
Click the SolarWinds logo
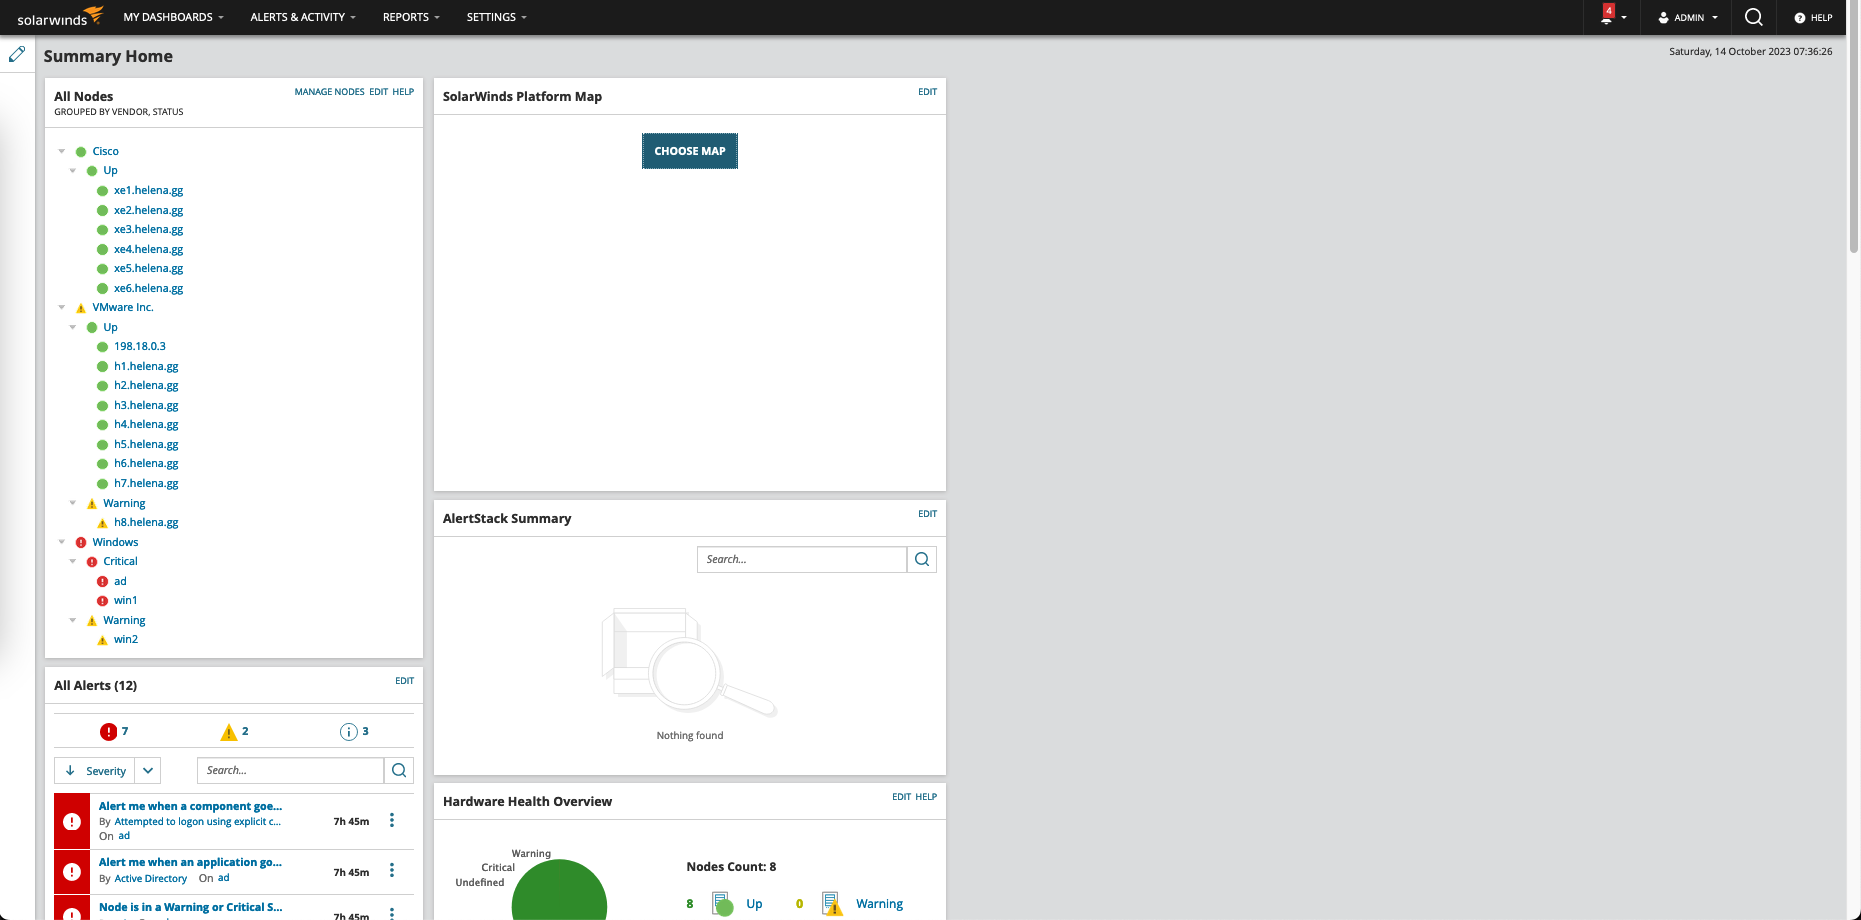click(60, 17)
